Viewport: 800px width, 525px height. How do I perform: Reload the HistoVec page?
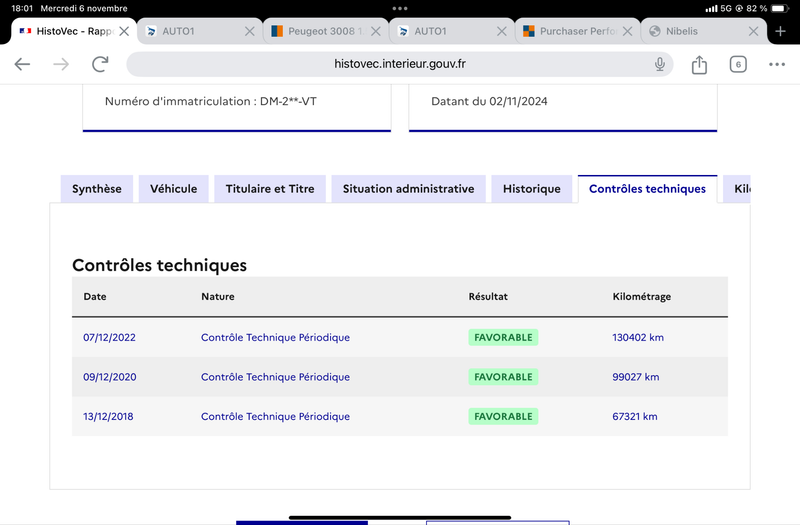tap(100, 64)
